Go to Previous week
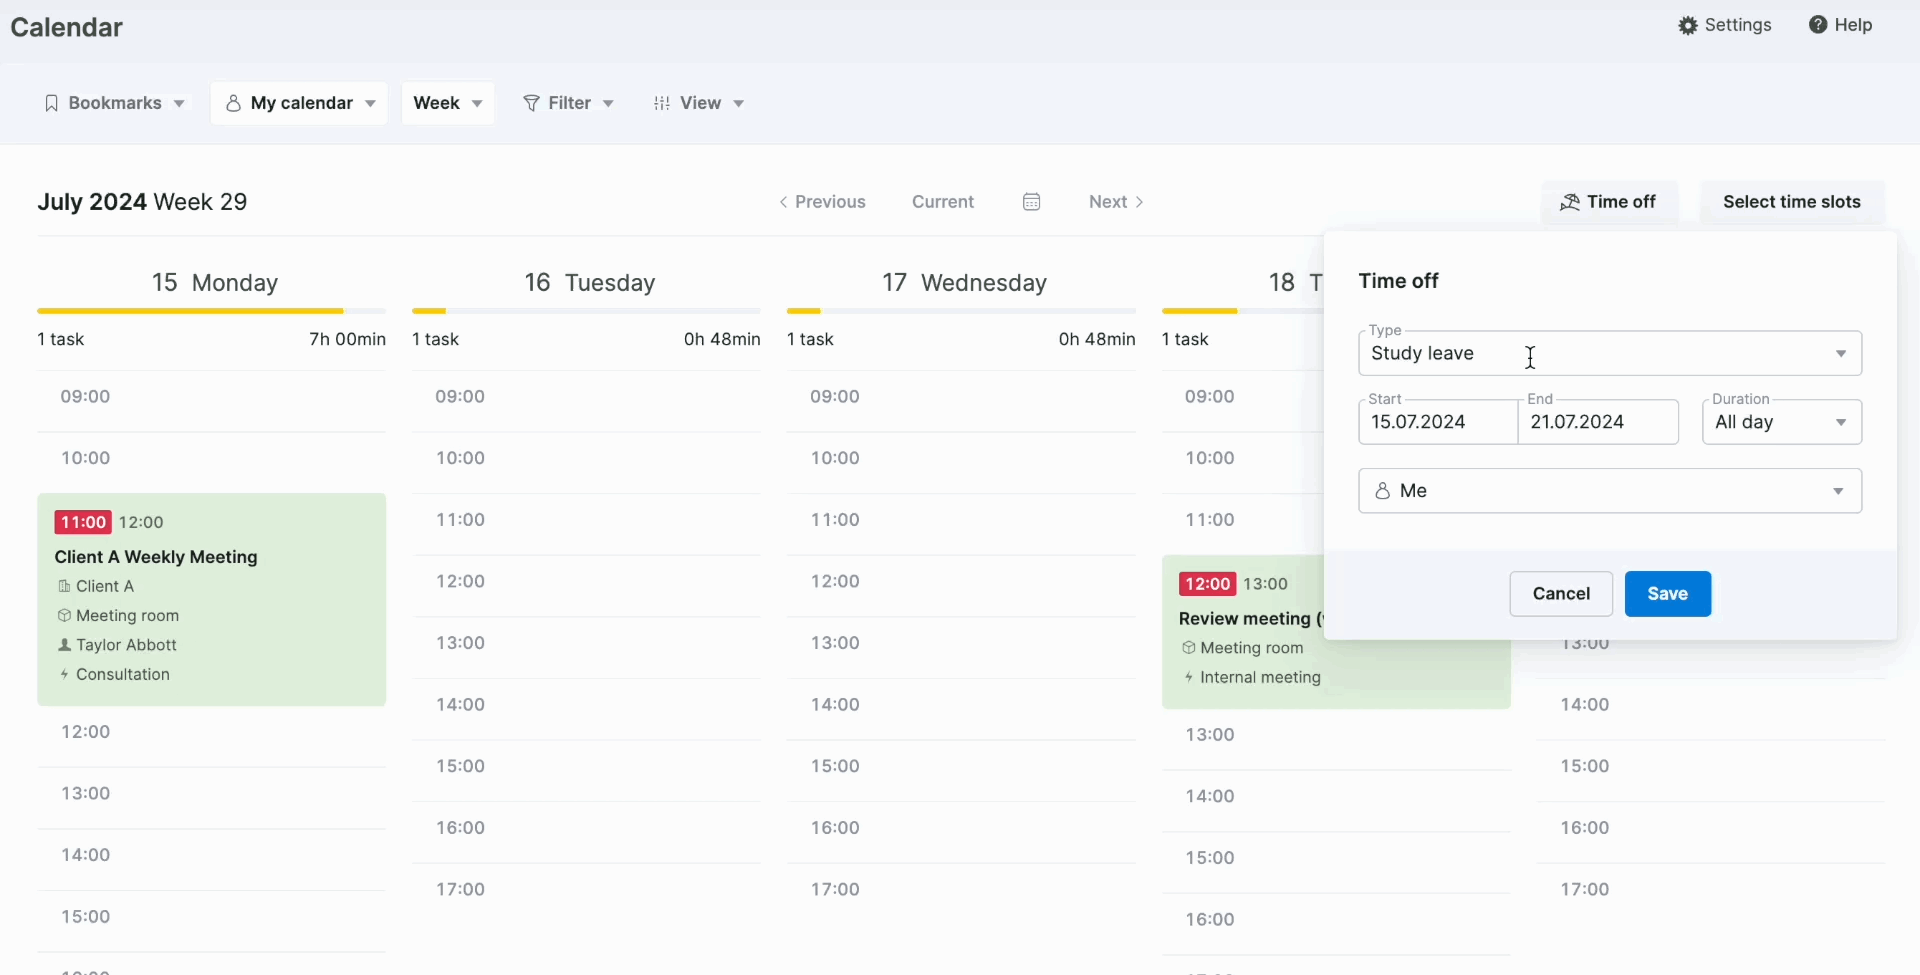This screenshot has height=975, width=1920. click(823, 202)
